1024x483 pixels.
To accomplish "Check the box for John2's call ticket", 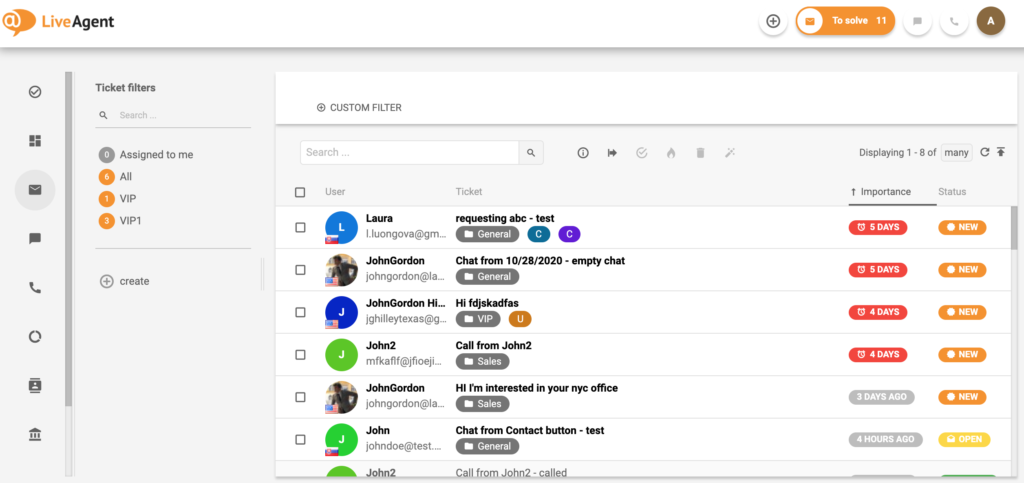I will pyautogui.click(x=300, y=354).
